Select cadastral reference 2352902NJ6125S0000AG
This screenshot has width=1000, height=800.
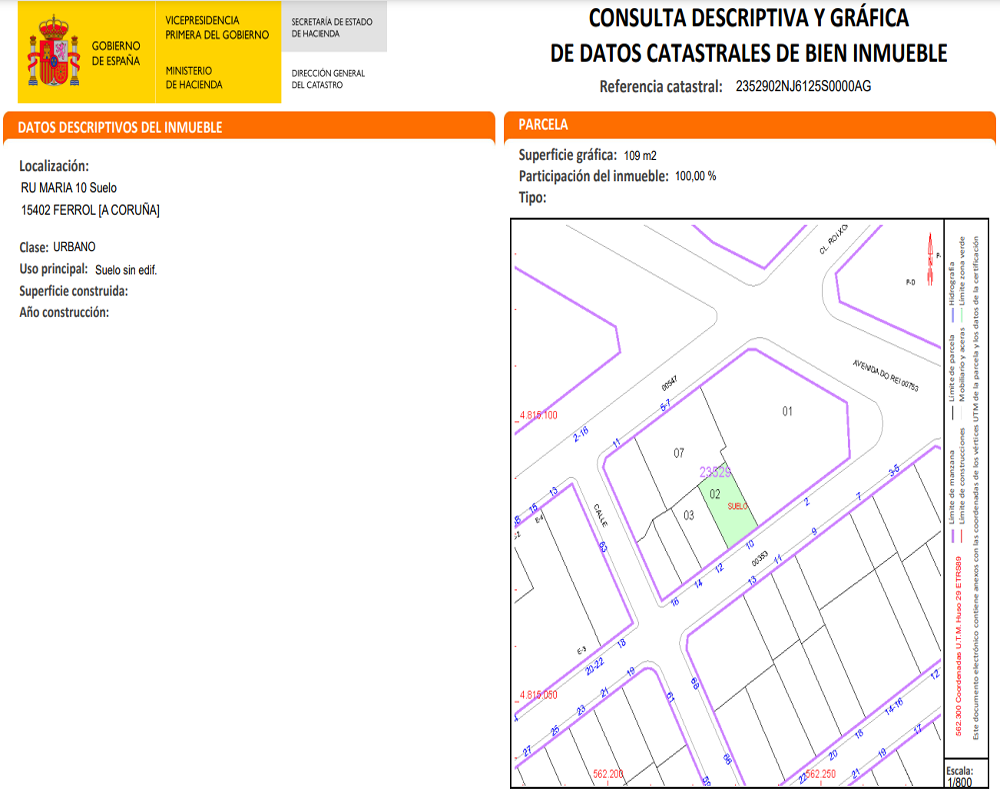point(803,86)
